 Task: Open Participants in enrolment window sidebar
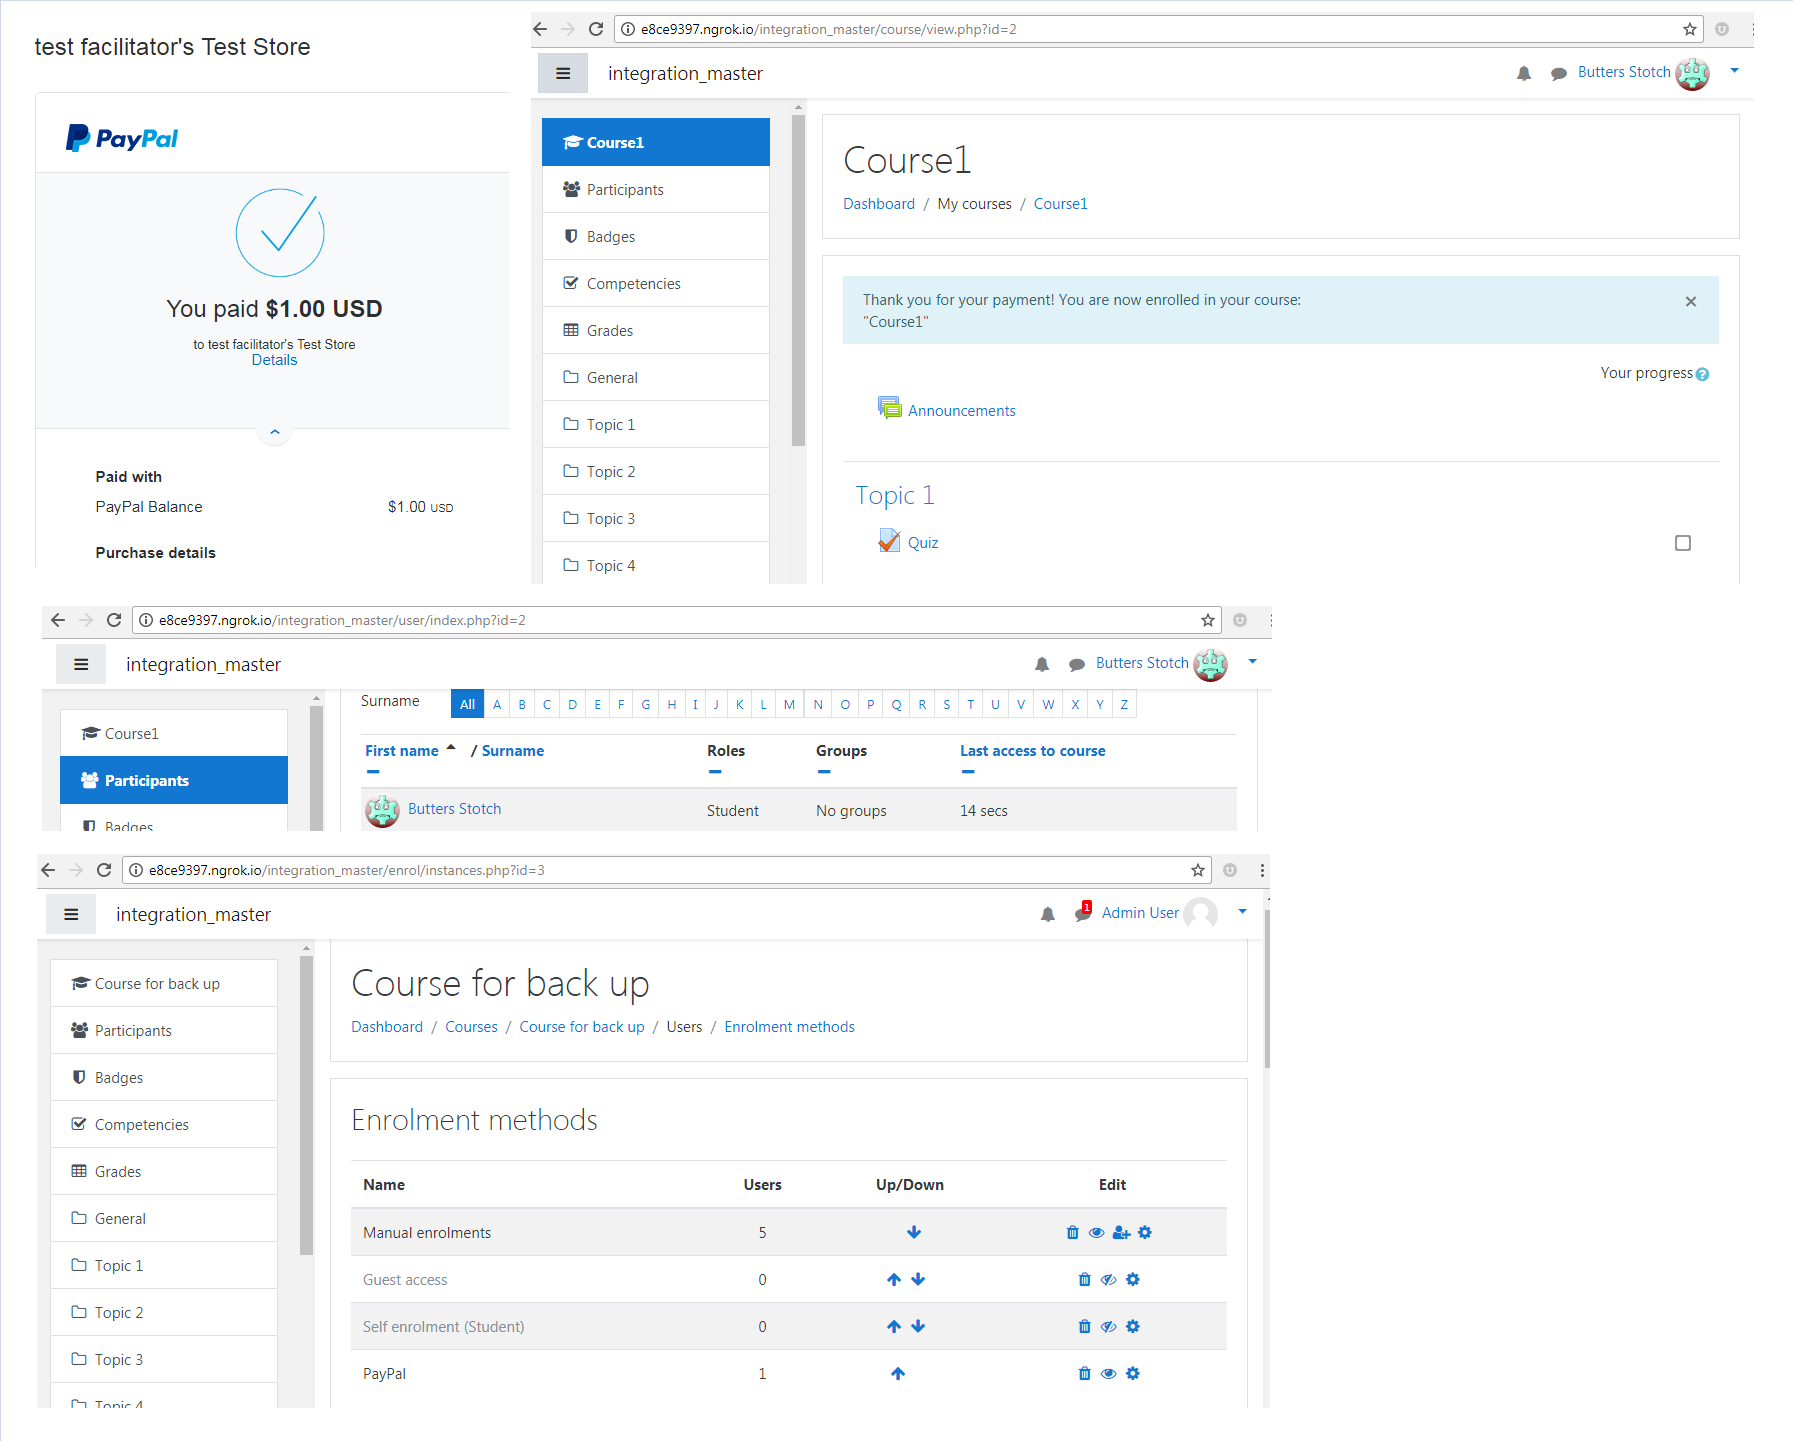click(x=164, y=1030)
